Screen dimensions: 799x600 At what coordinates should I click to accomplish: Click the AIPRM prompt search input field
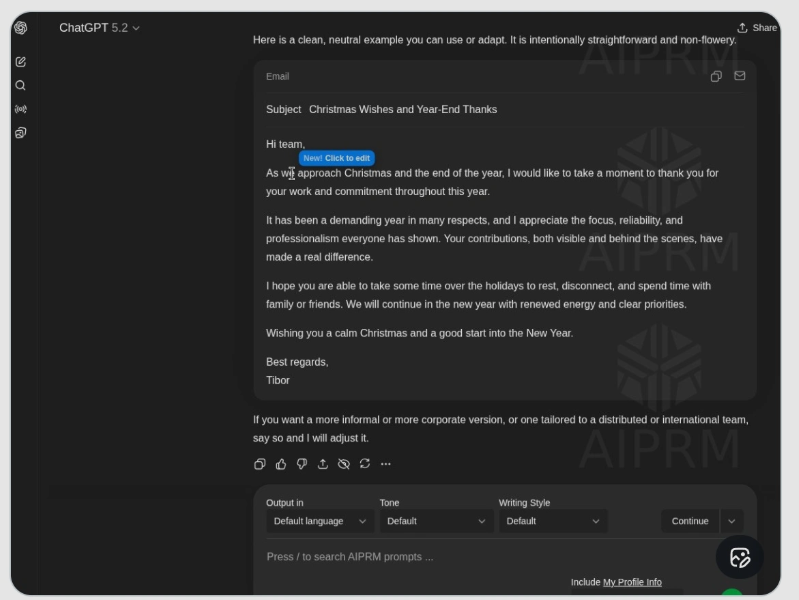(x=480, y=557)
